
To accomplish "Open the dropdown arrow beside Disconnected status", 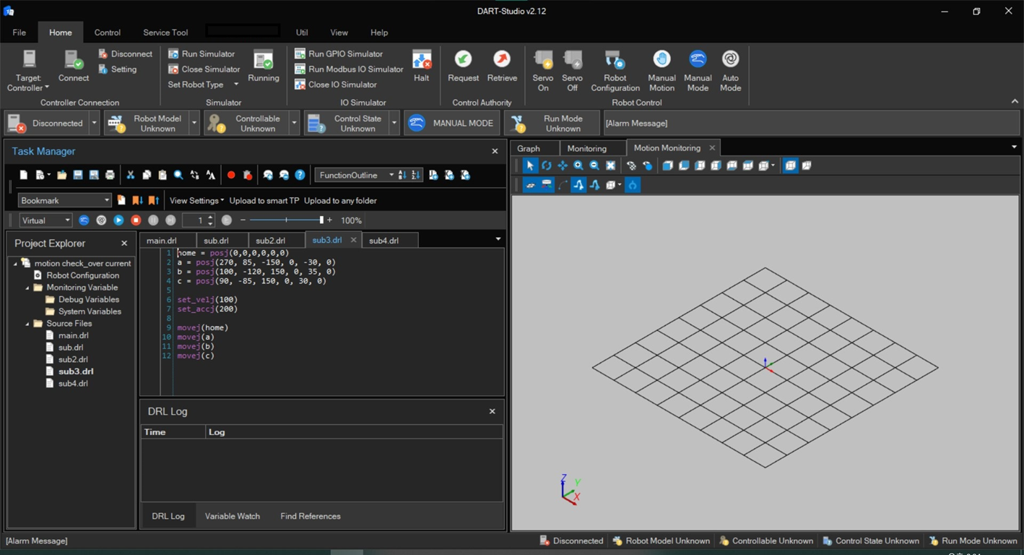I will 94,123.
